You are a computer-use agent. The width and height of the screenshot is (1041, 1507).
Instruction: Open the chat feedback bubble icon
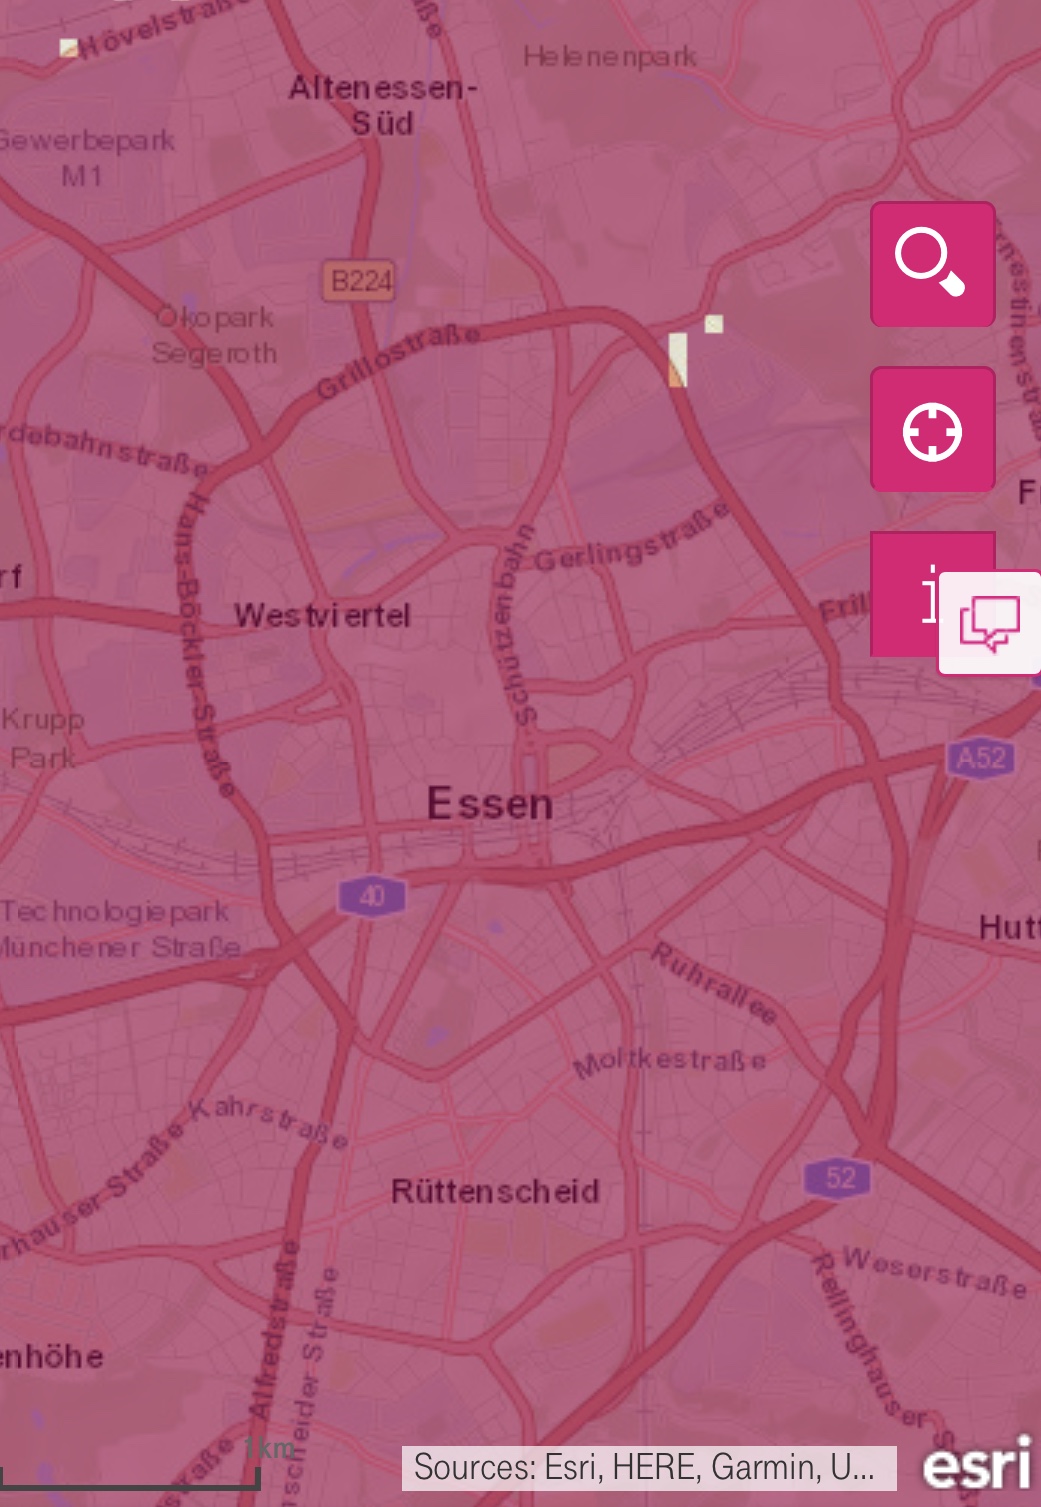[989, 623]
